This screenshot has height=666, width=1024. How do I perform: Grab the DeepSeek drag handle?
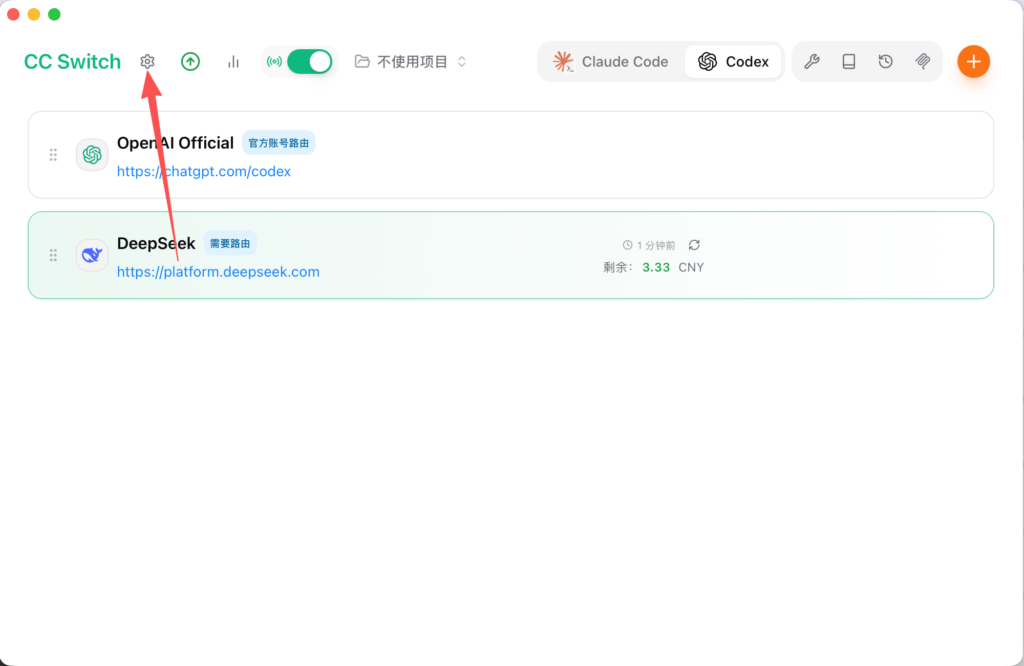[54, 255]
